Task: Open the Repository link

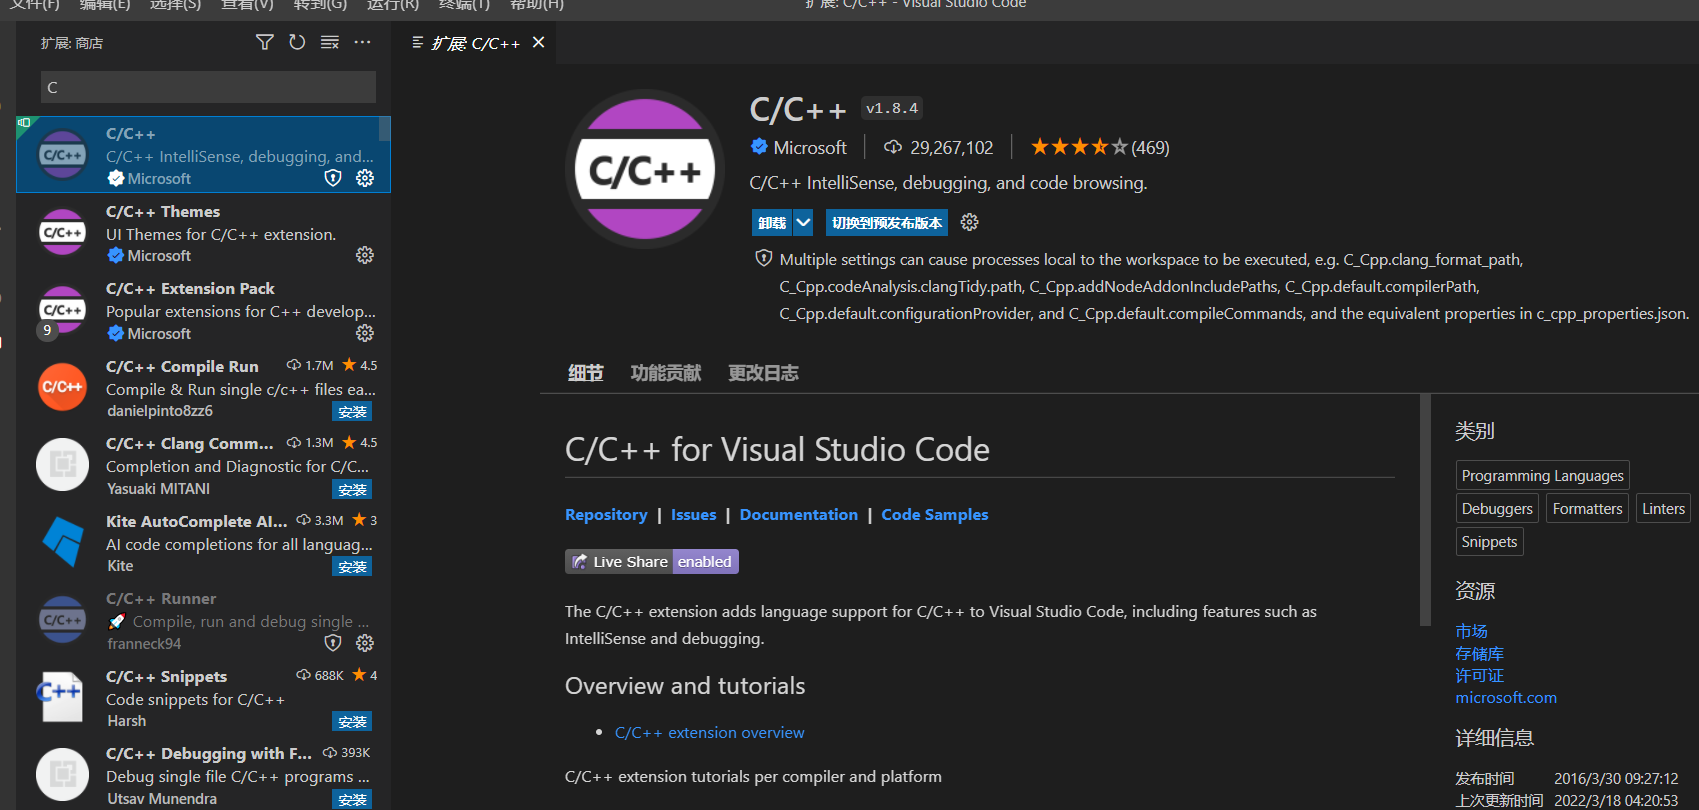Action: [606, 514]
